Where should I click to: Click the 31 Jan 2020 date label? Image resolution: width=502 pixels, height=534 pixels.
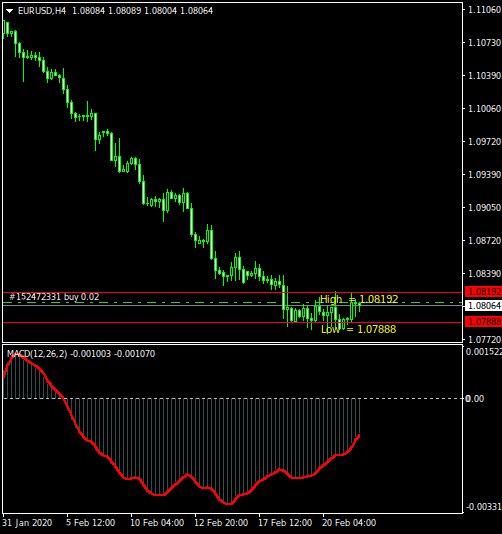(x=27, y=523)
